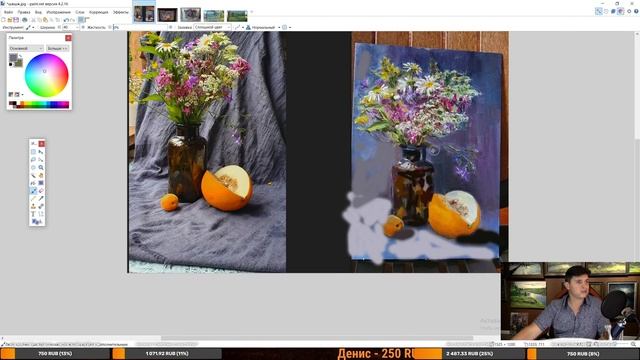Image resolution: width=640 pixels, height=360 pixels.
Task: Select the Pan hand tool
Action: 41,175
